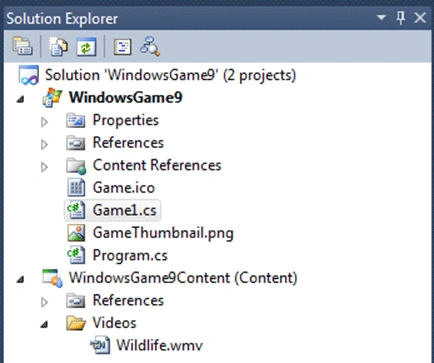The height and width of the screenshot is (363, 434).
Task: Click the Wildlife.wmv video file icon
Action: [x=100, y=345]
